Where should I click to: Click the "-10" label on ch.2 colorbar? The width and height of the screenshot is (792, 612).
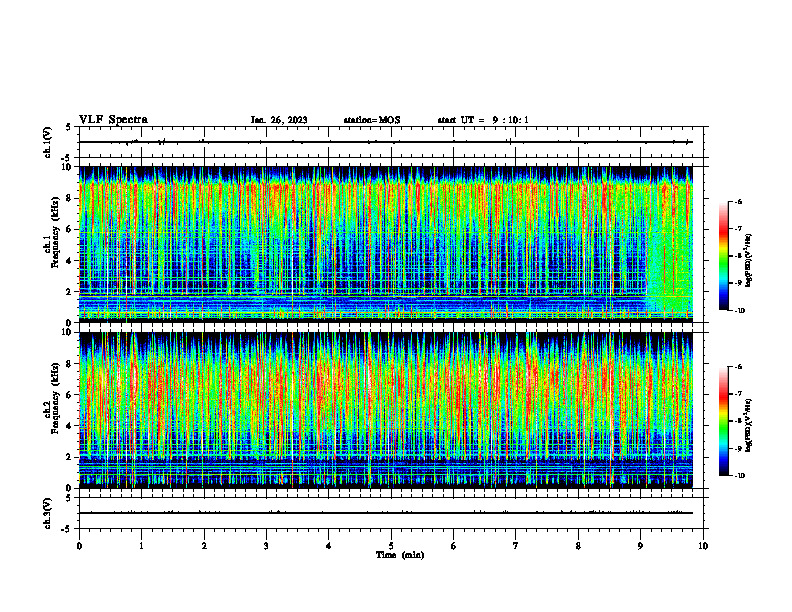click(x=739, y=476)
